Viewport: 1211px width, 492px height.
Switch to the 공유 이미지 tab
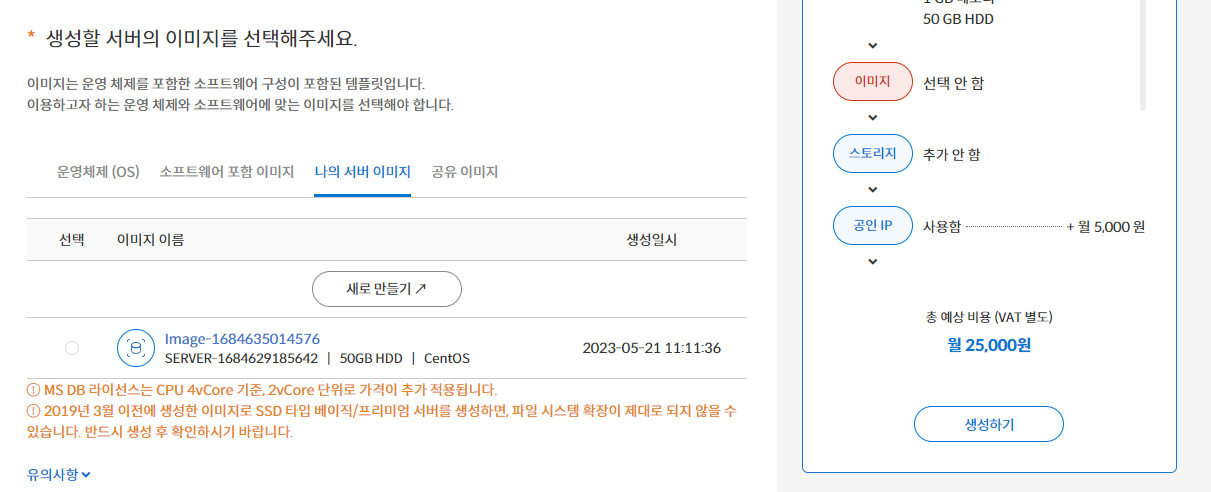coord(465,172)
